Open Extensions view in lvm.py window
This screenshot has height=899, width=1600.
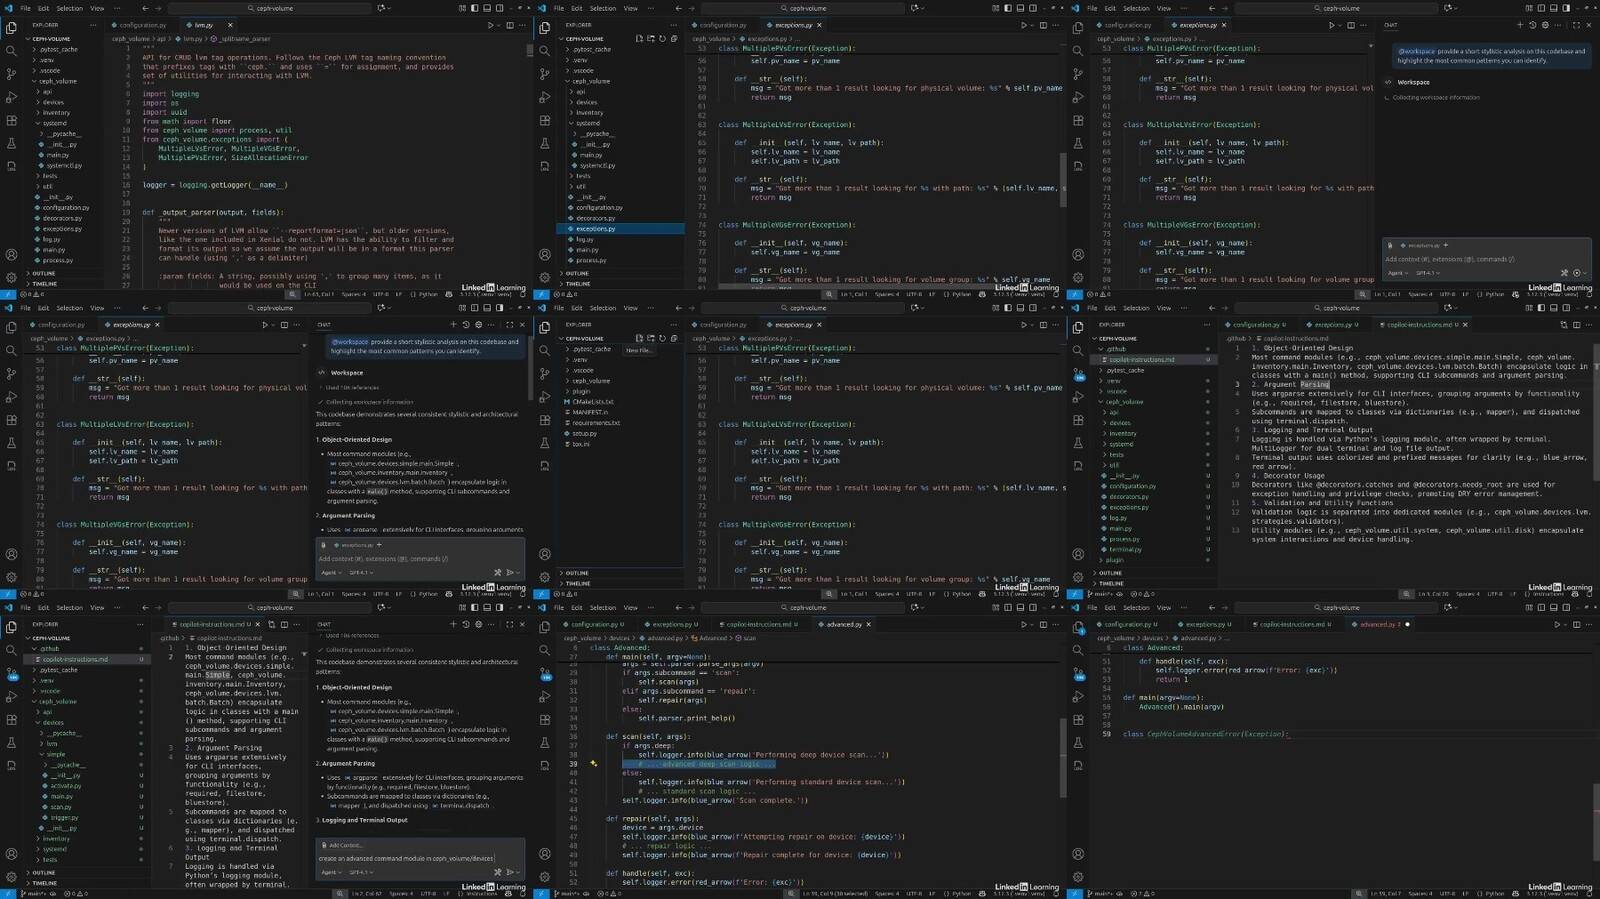[11, 120]
